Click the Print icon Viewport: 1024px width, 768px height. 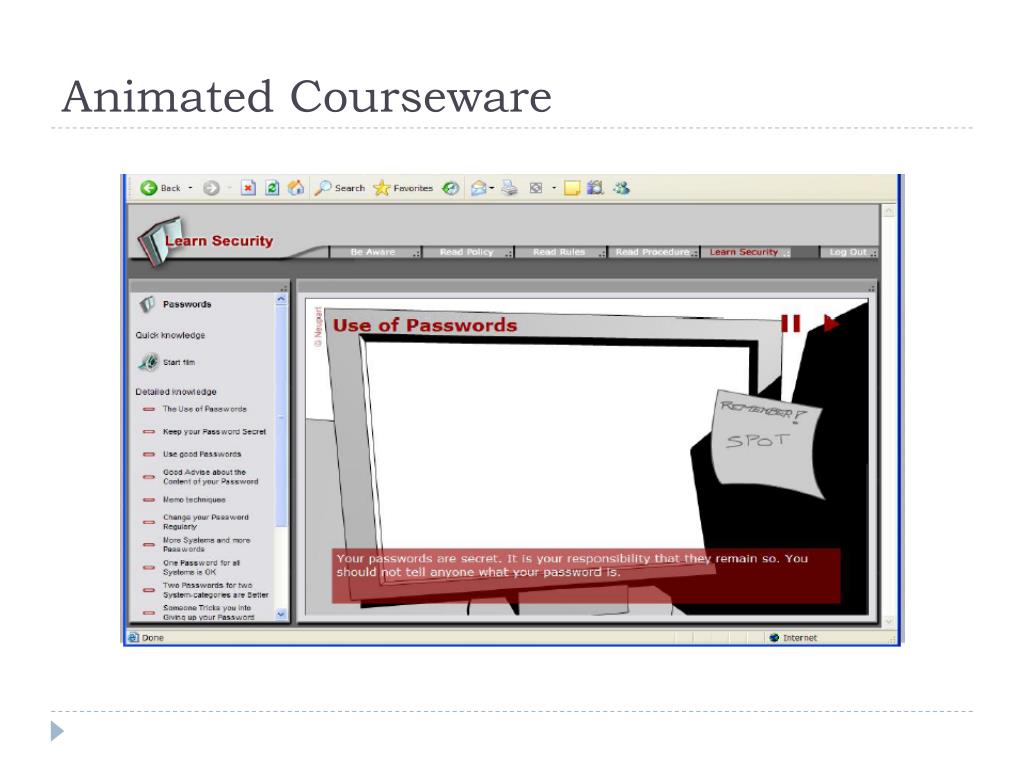click(509, 188)
